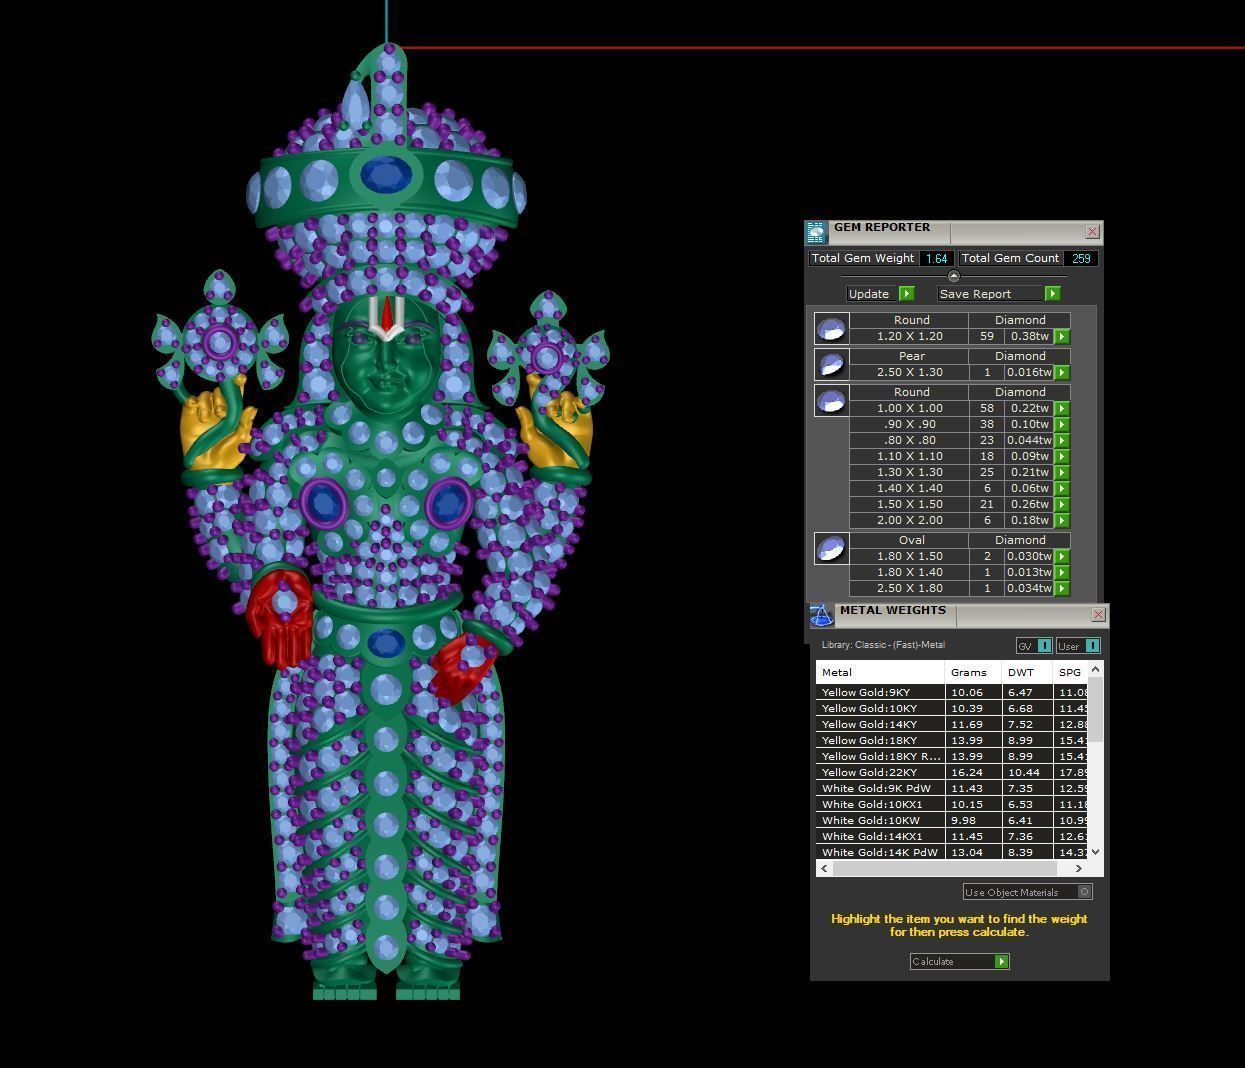
Task: Select the Yellow Gold:10KY row
Action: (x=952, y=709)
